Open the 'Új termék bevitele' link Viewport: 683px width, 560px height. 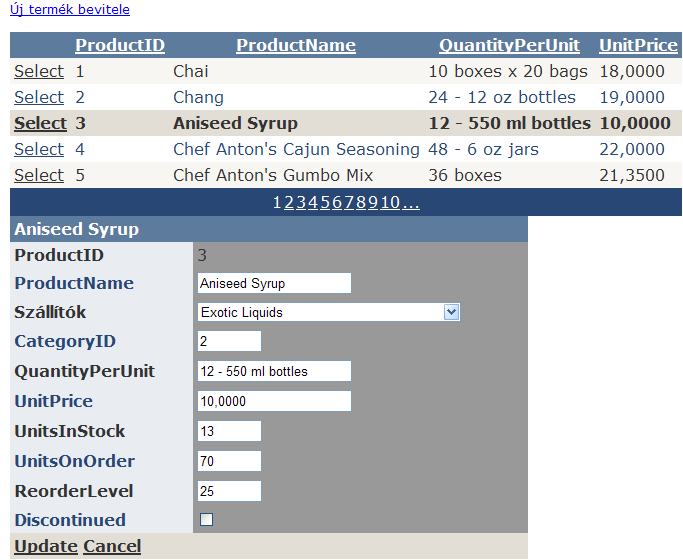(70, 9)
